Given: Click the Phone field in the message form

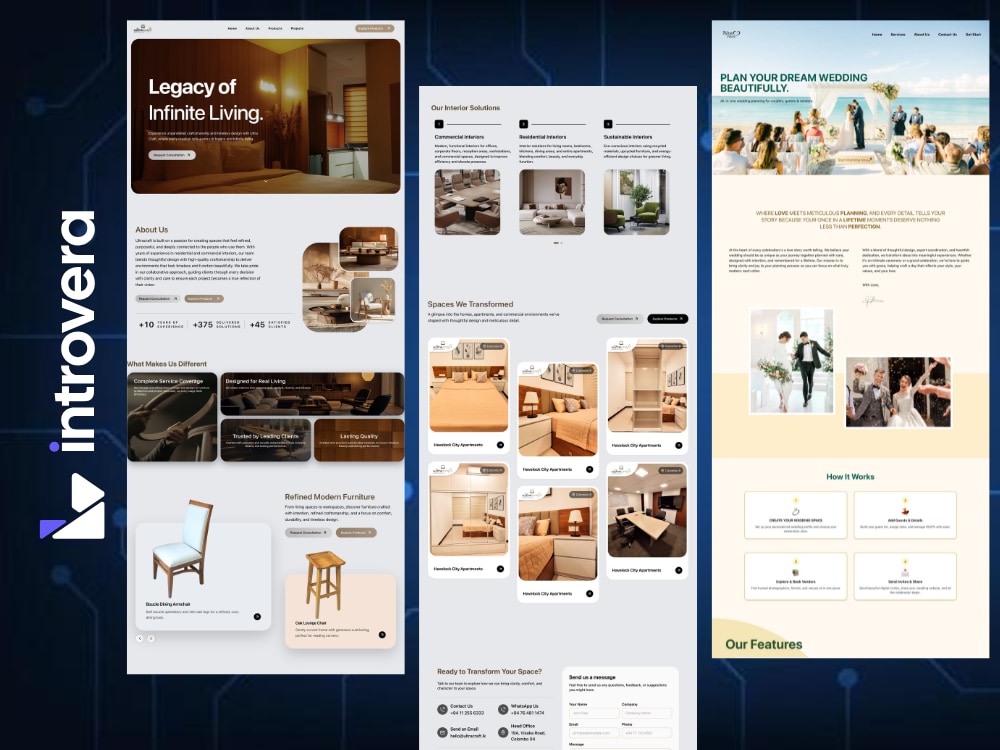Looking at the screenshot, I should click(646, 733).
